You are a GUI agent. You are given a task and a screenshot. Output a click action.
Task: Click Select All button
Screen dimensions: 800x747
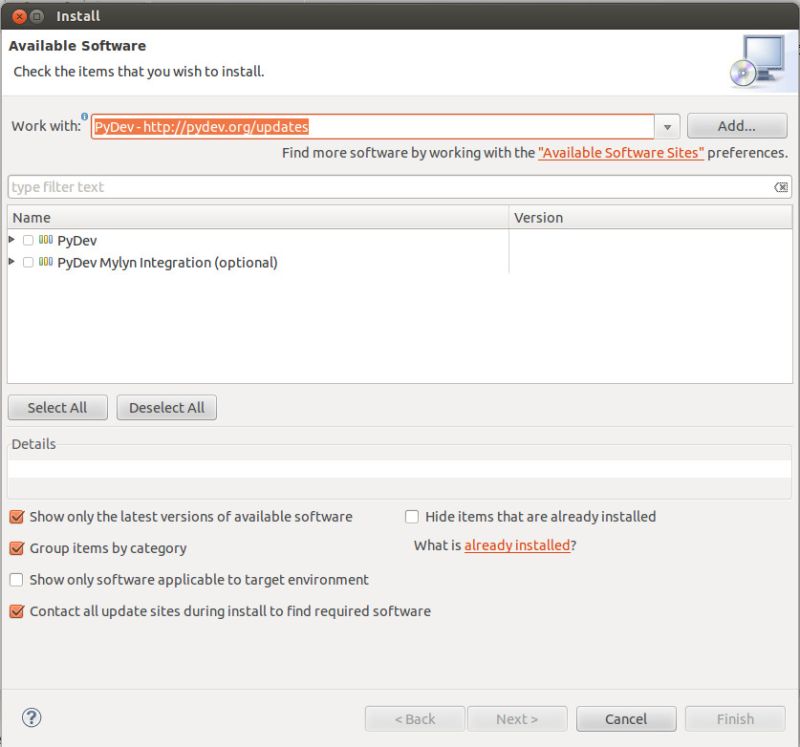[58, 408]
